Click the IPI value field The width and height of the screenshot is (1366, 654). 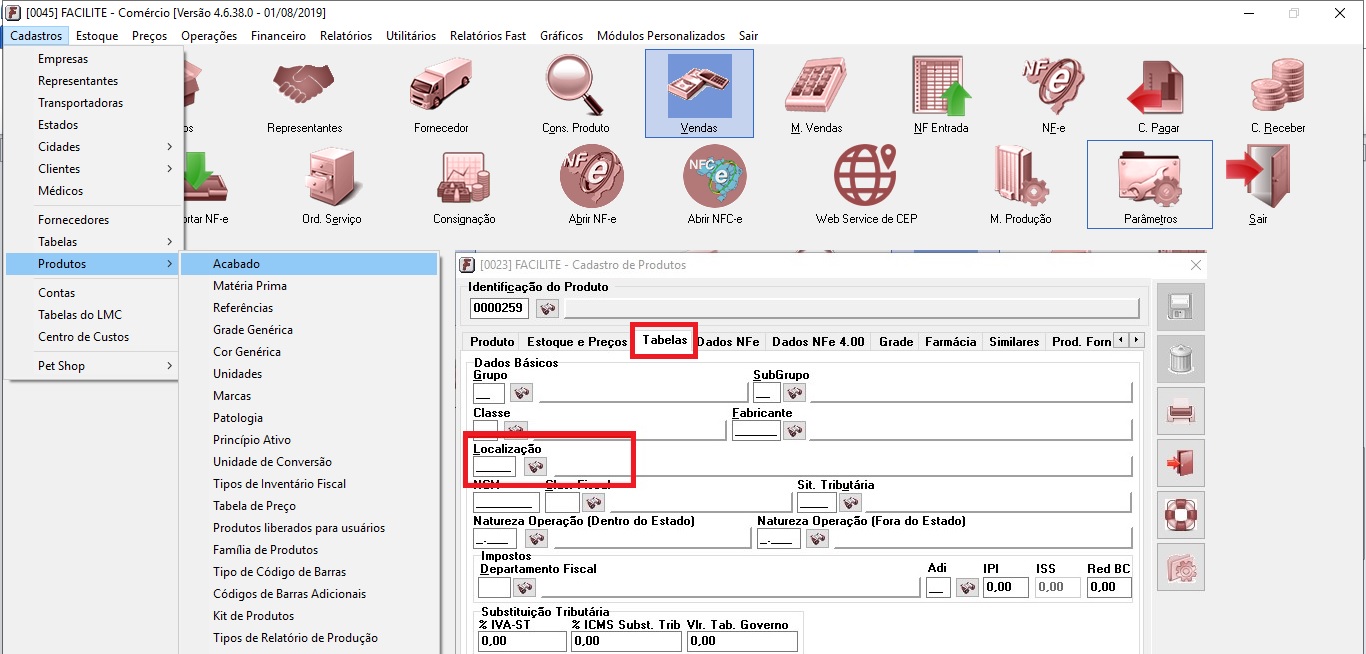tap(1005, 588)
